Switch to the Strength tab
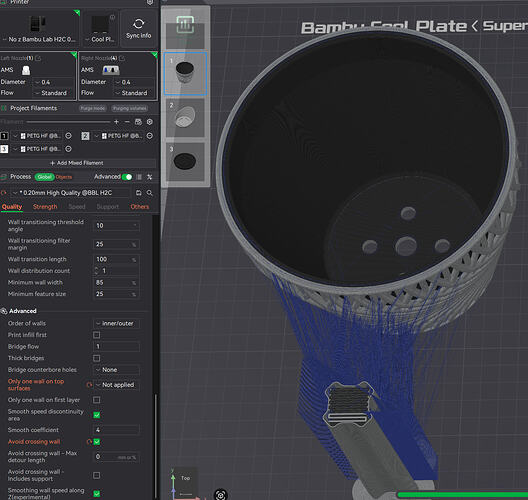The image size is (528, 500). click(x=45, y=207)
